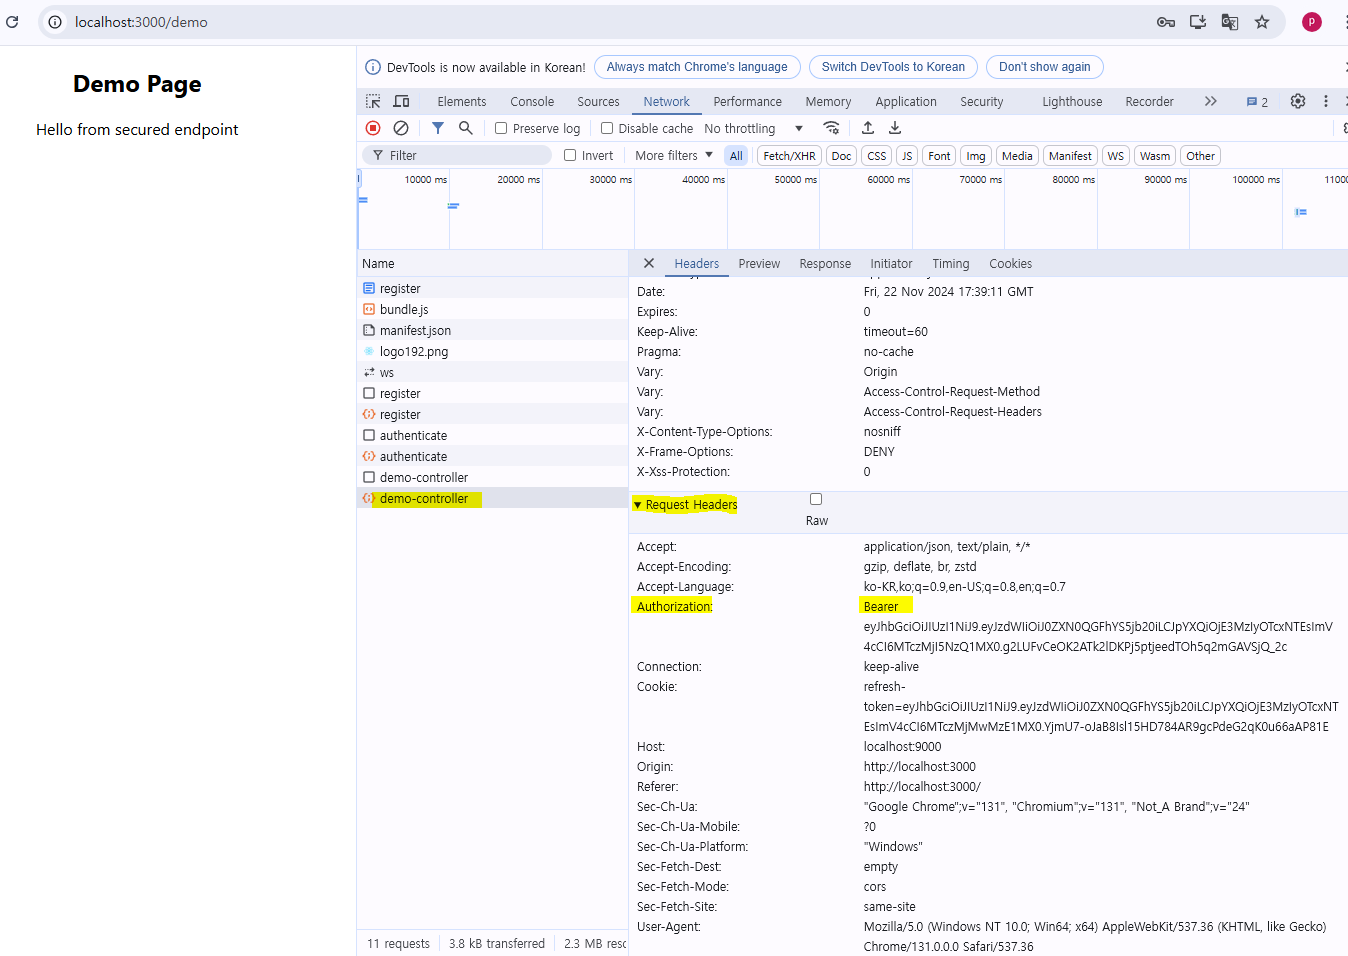Open the Performance panel
Screen dimensions: 1348x956
[x=748, y=102]
